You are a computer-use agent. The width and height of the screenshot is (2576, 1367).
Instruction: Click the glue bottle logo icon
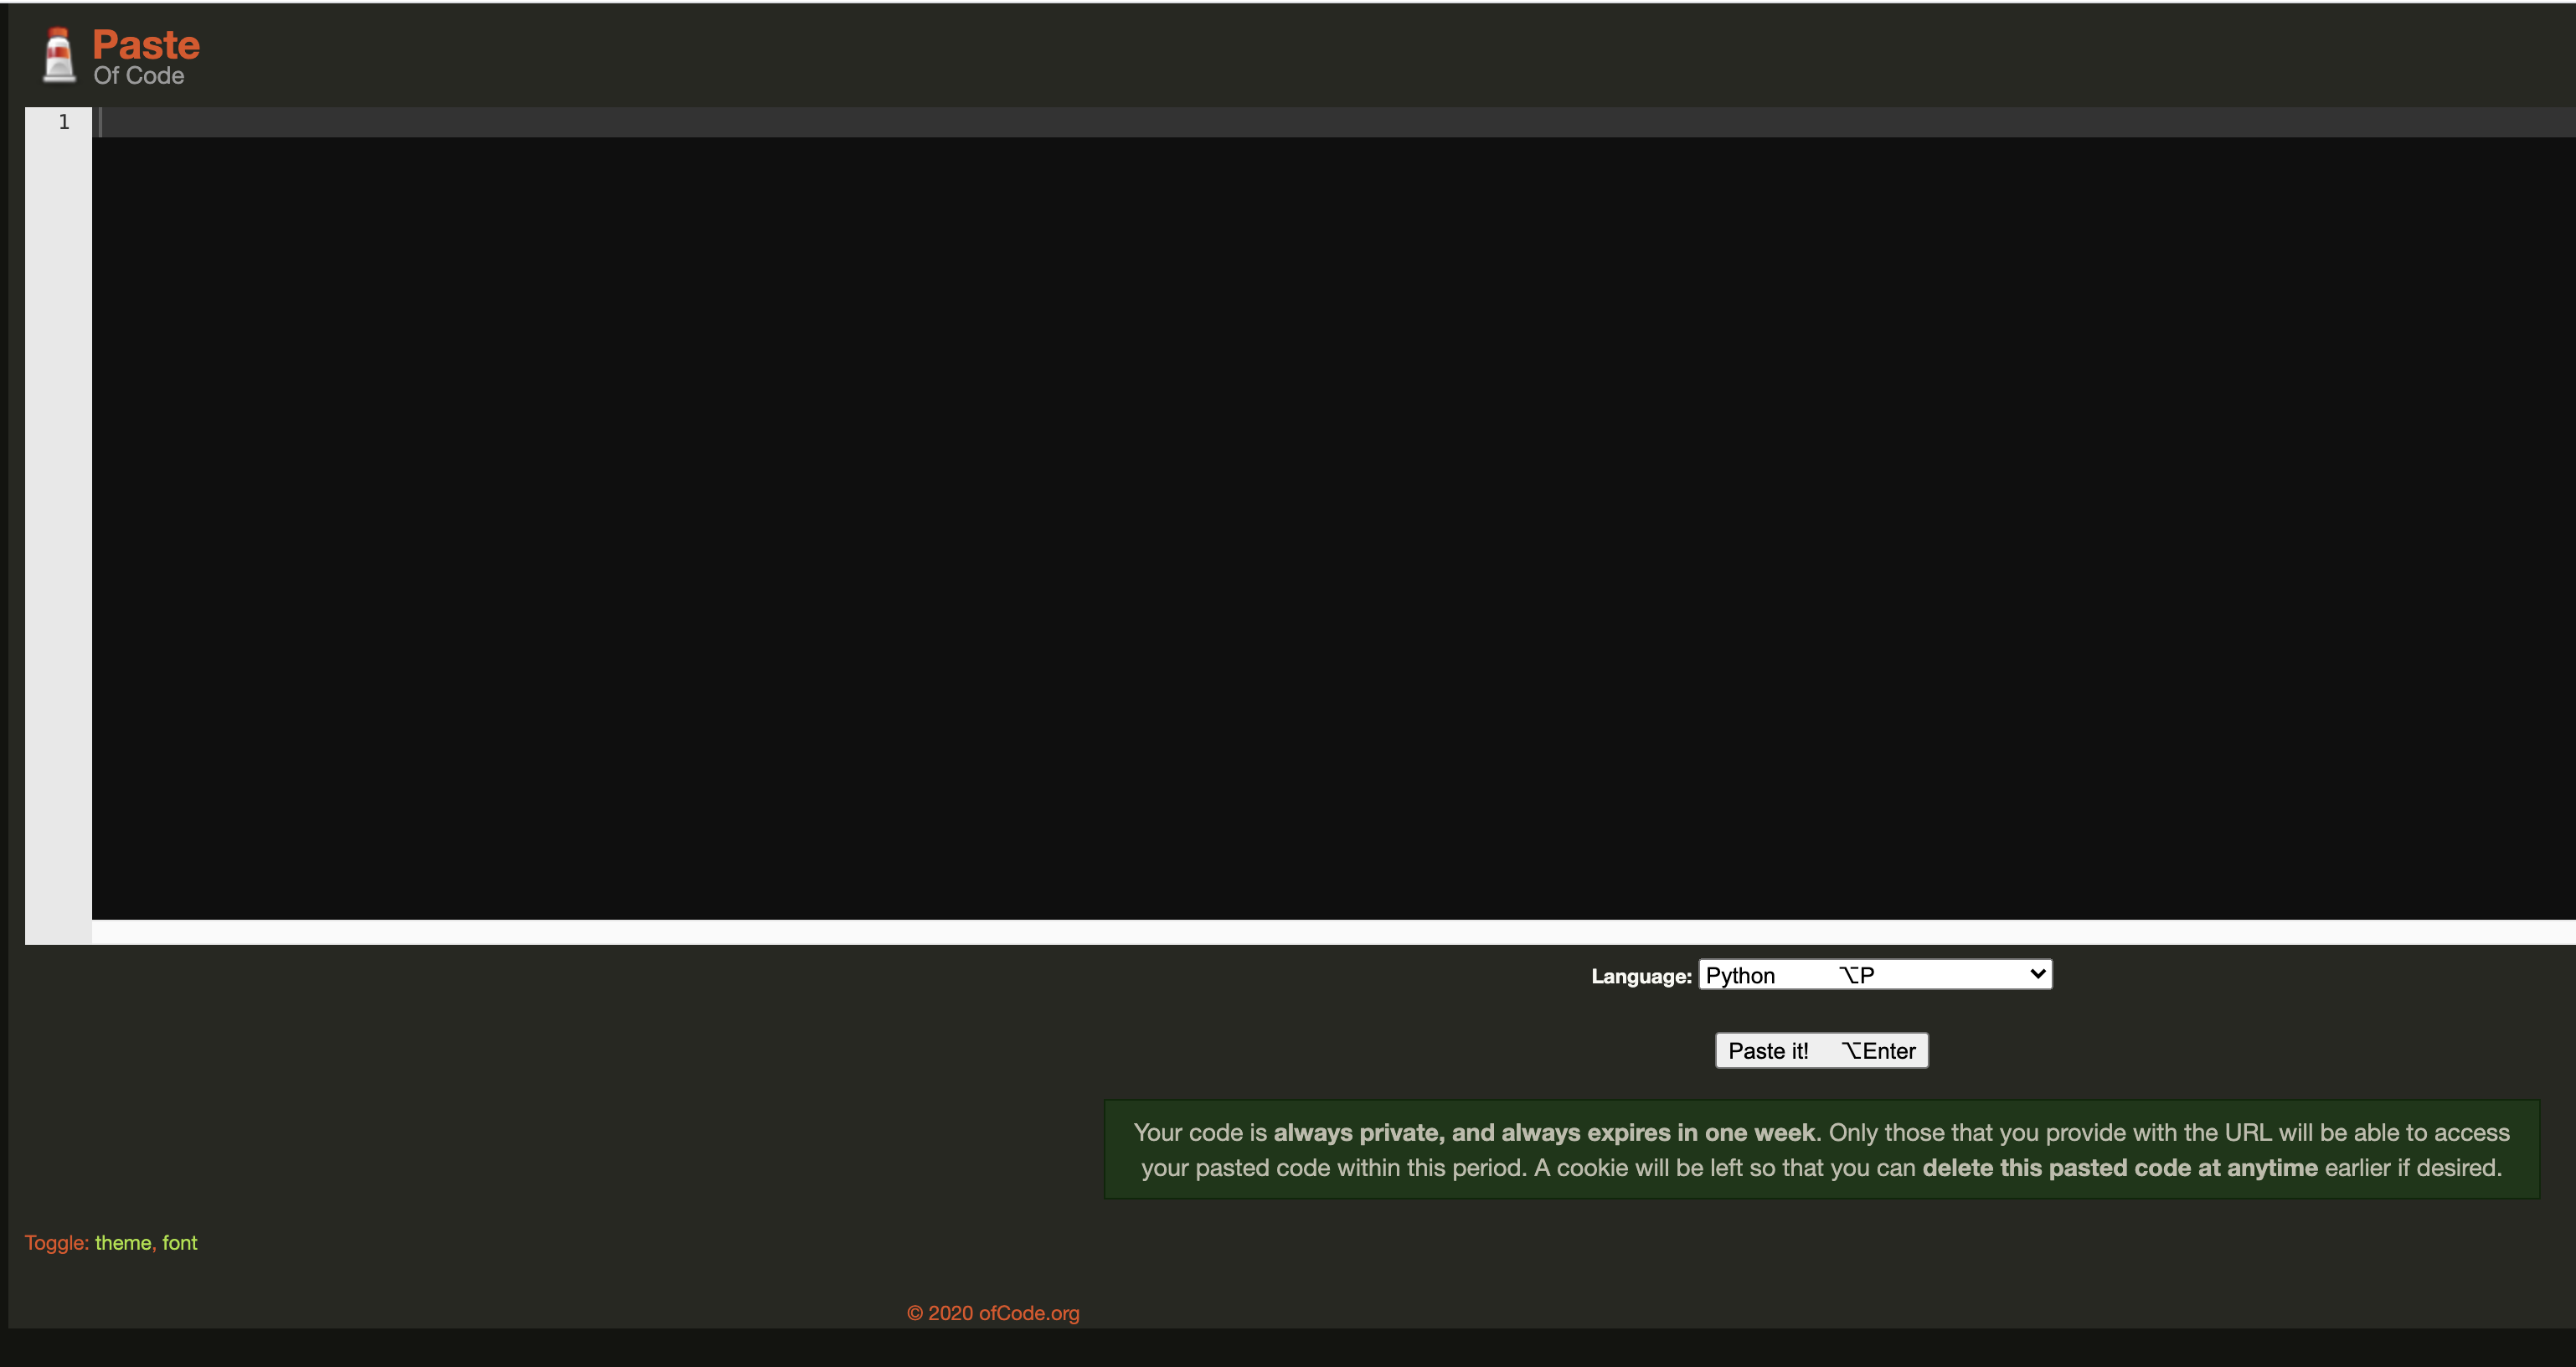point(59,55)
